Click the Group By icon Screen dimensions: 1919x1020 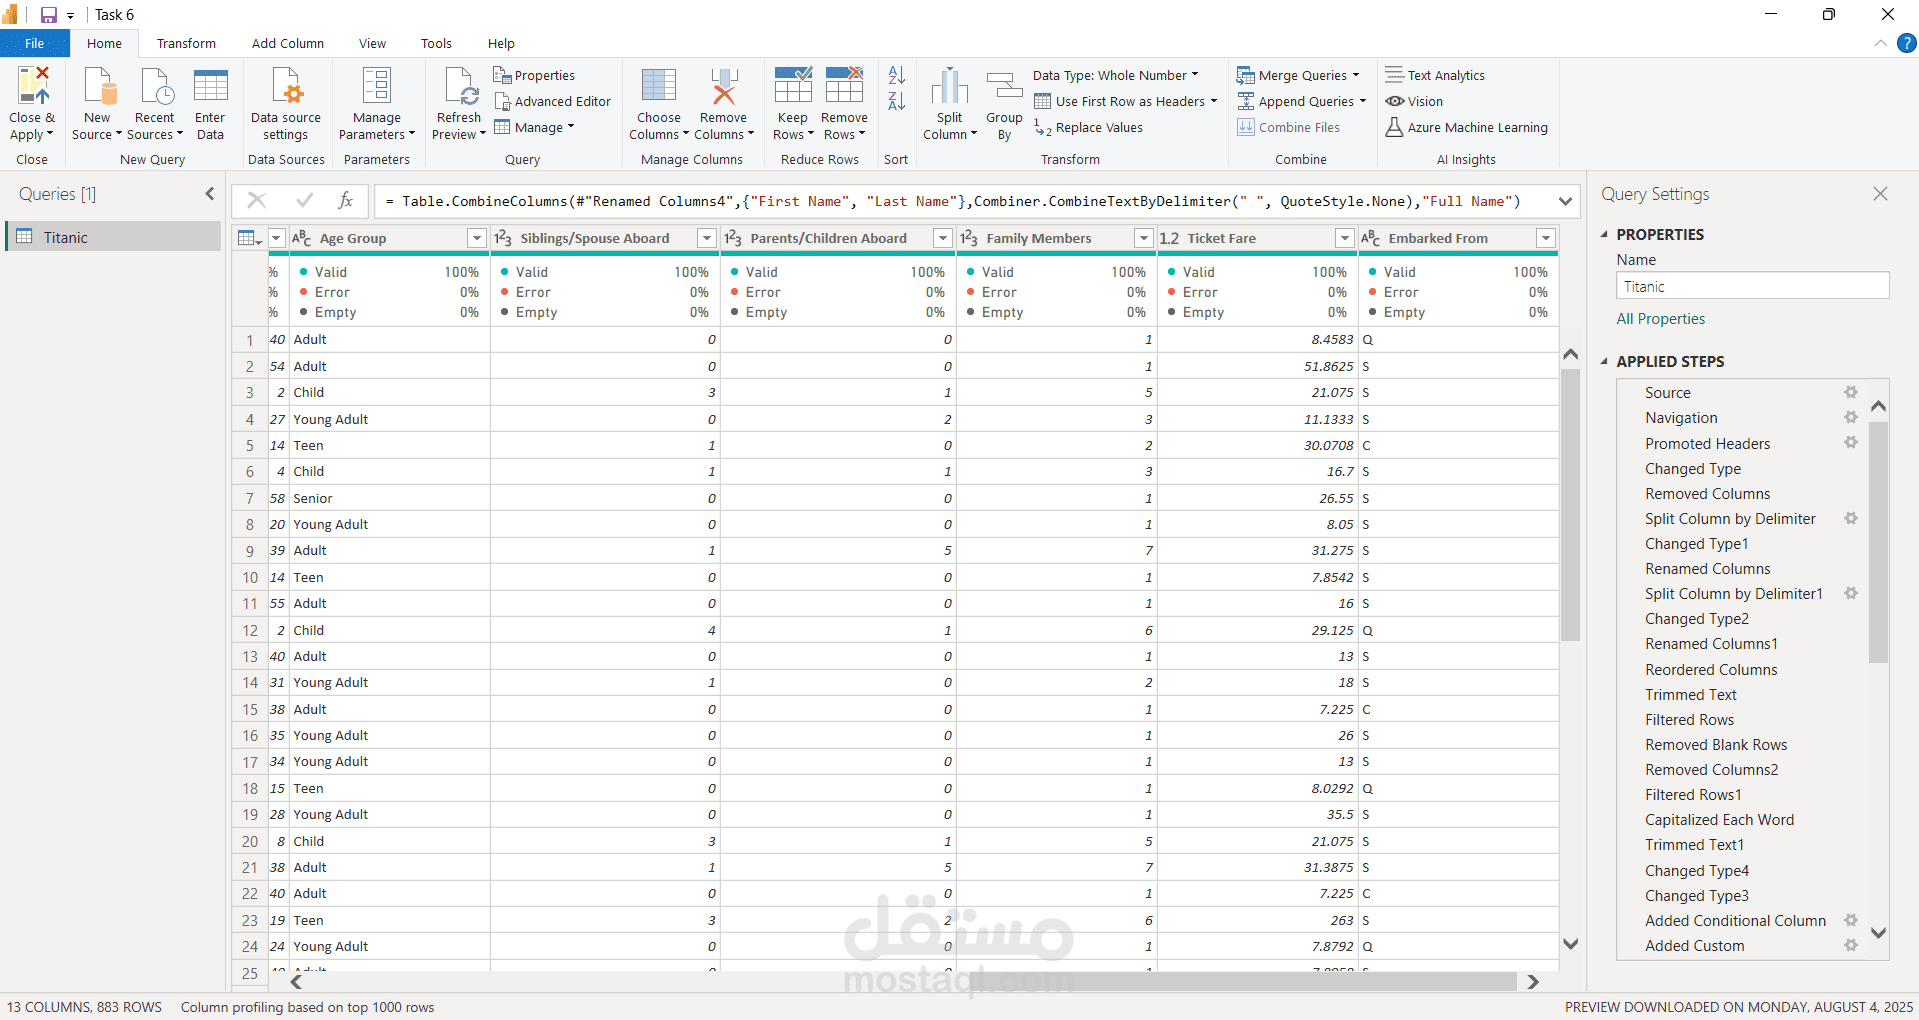pos(1004,88)
